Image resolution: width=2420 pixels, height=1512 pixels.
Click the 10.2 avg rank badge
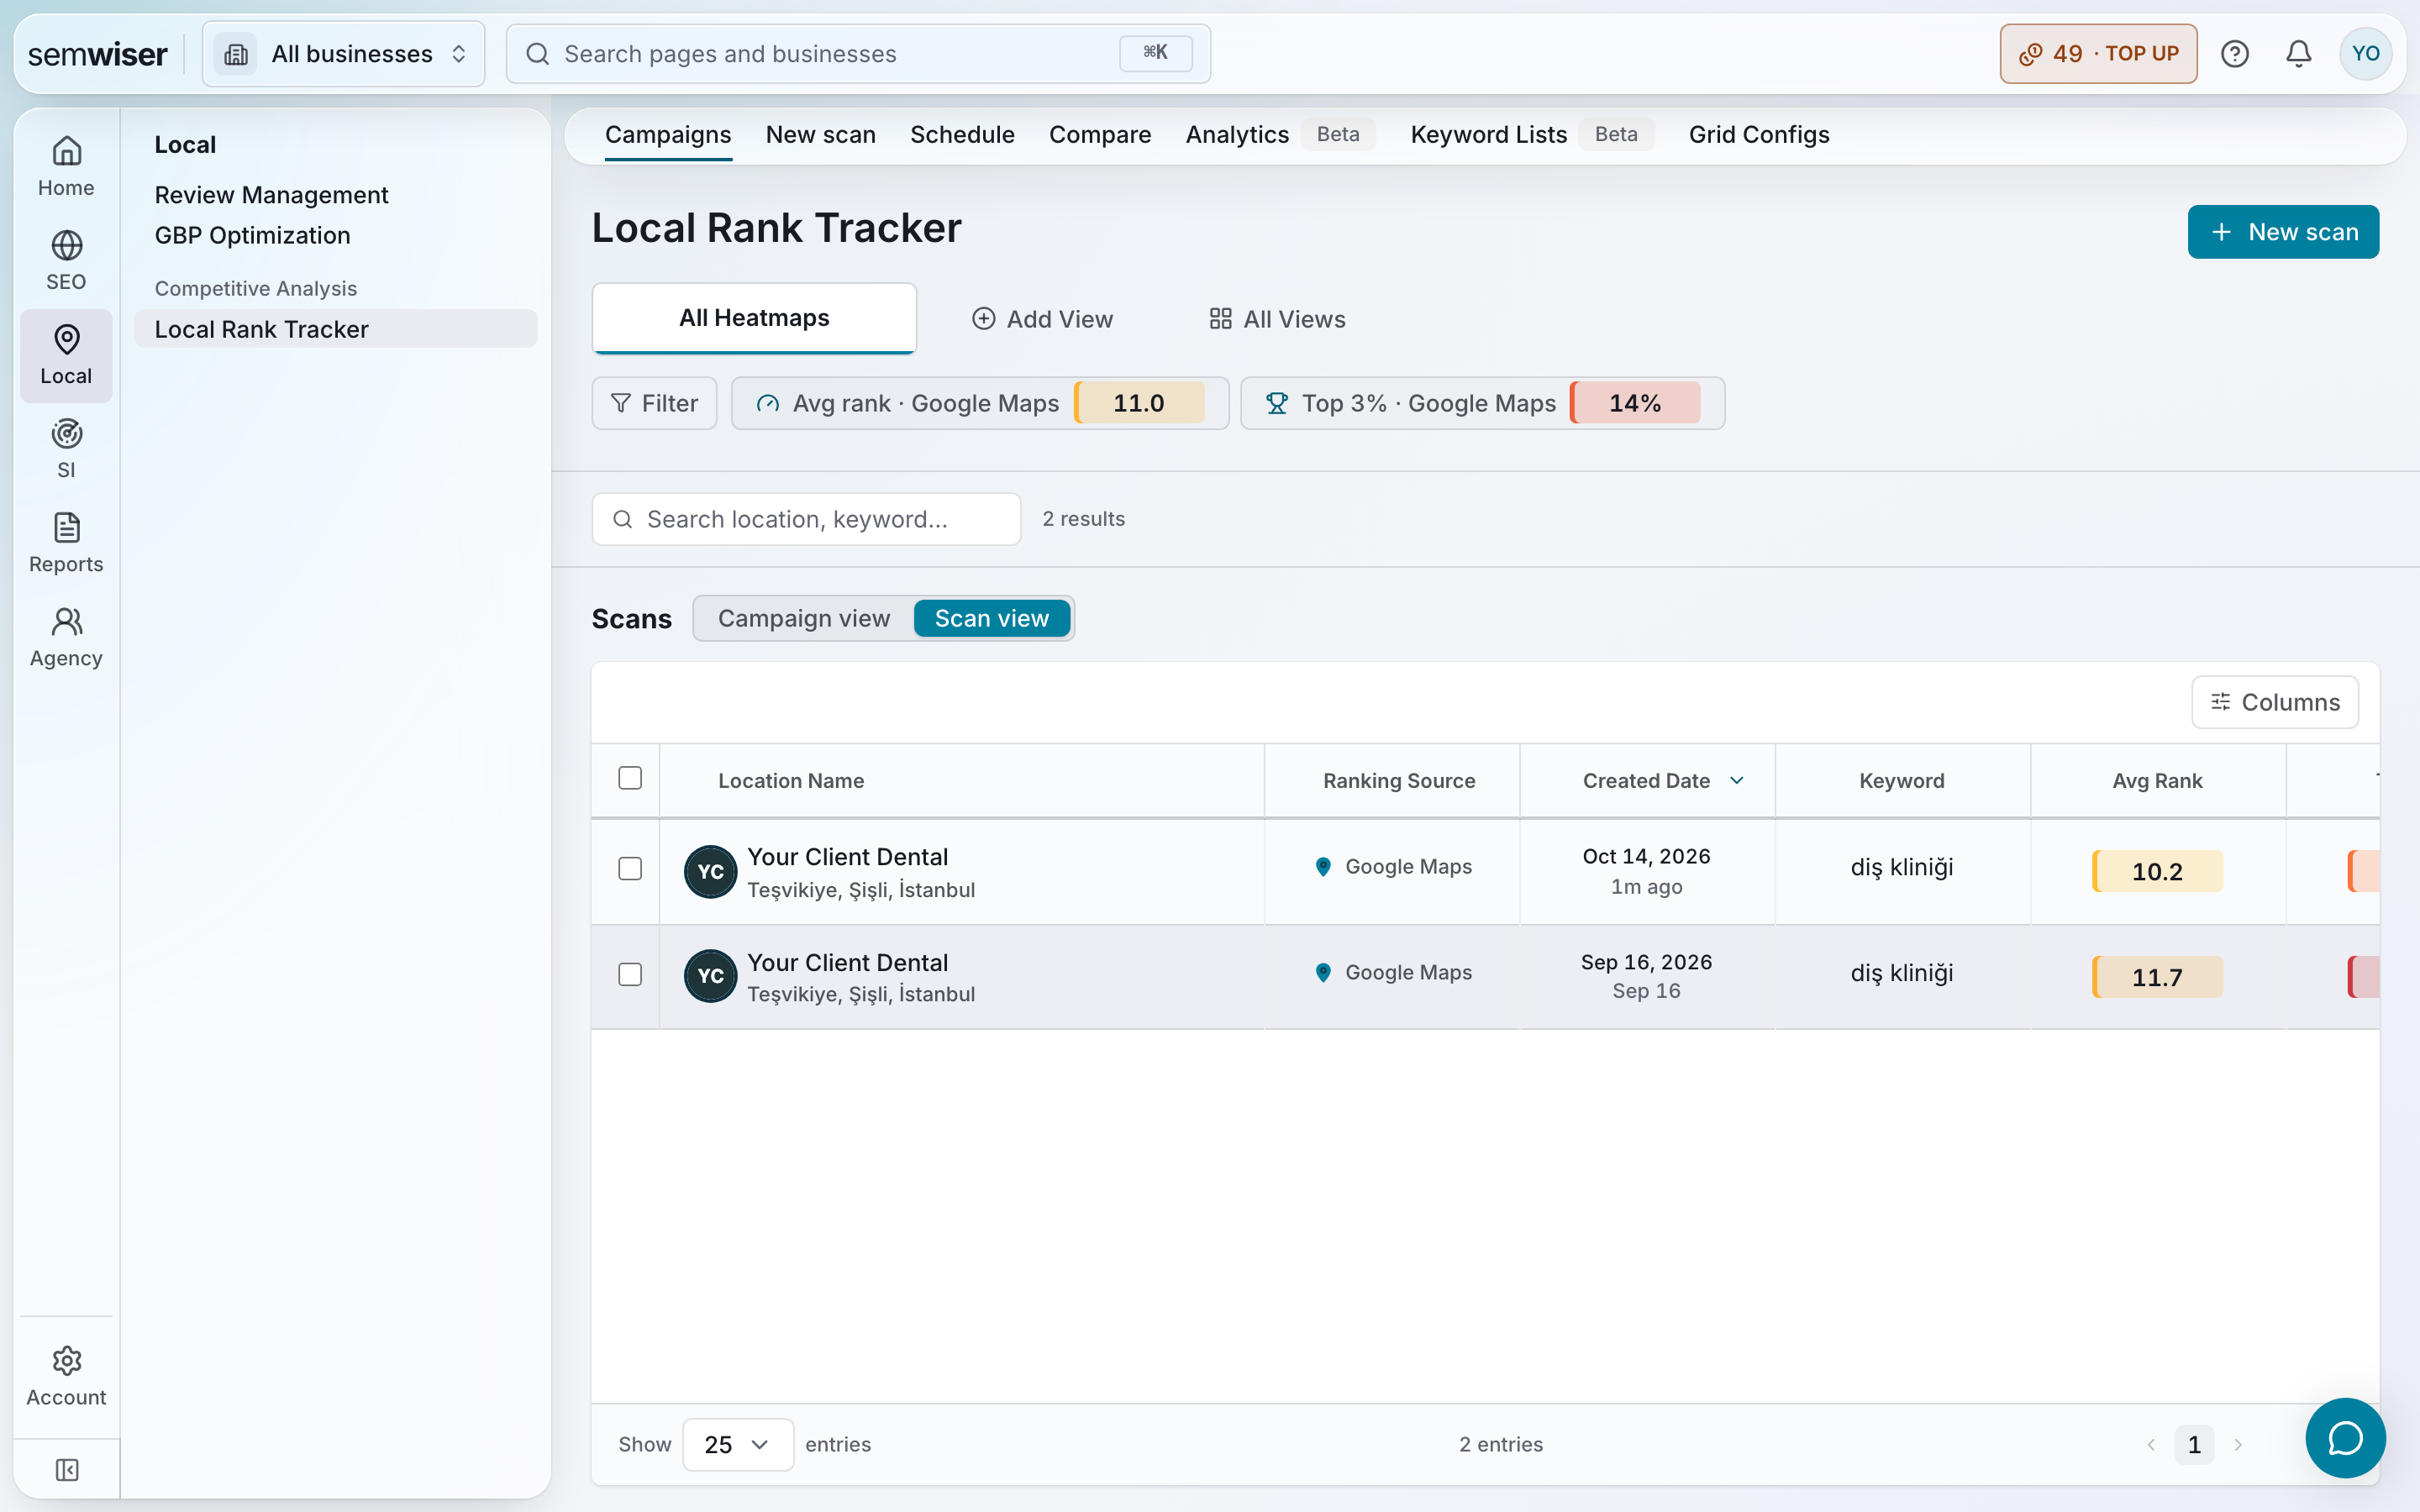point(2157,871)
